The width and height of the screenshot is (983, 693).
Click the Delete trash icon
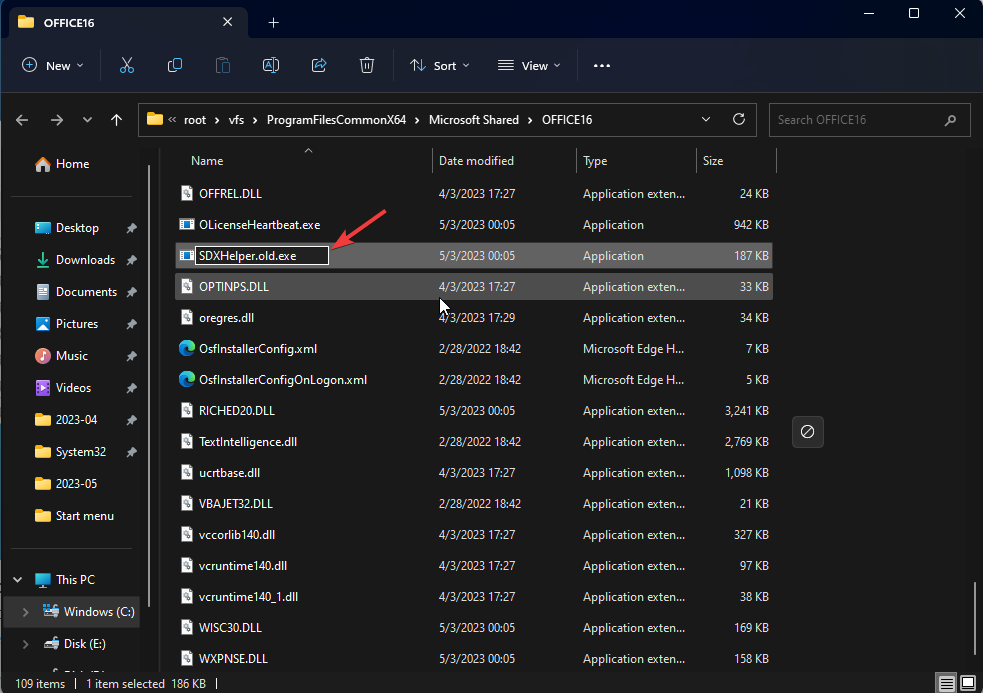(x=367, y=65)
